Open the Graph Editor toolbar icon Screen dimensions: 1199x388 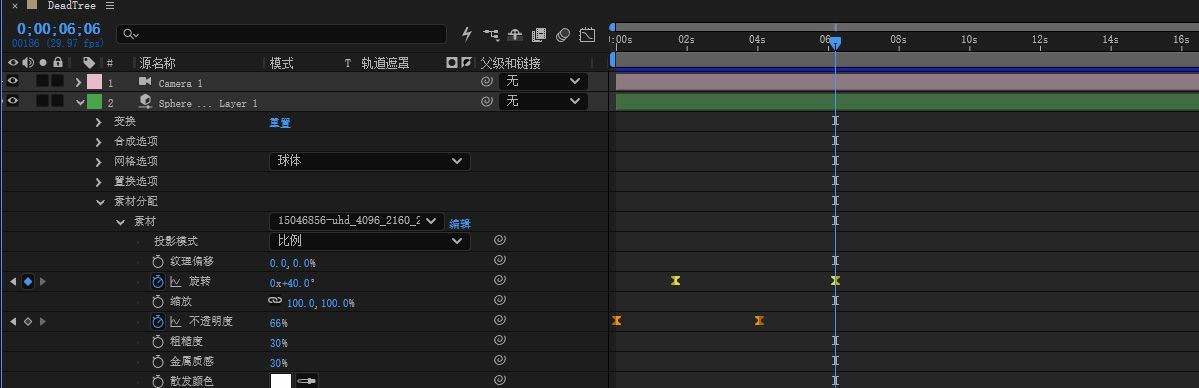point(587,34)
